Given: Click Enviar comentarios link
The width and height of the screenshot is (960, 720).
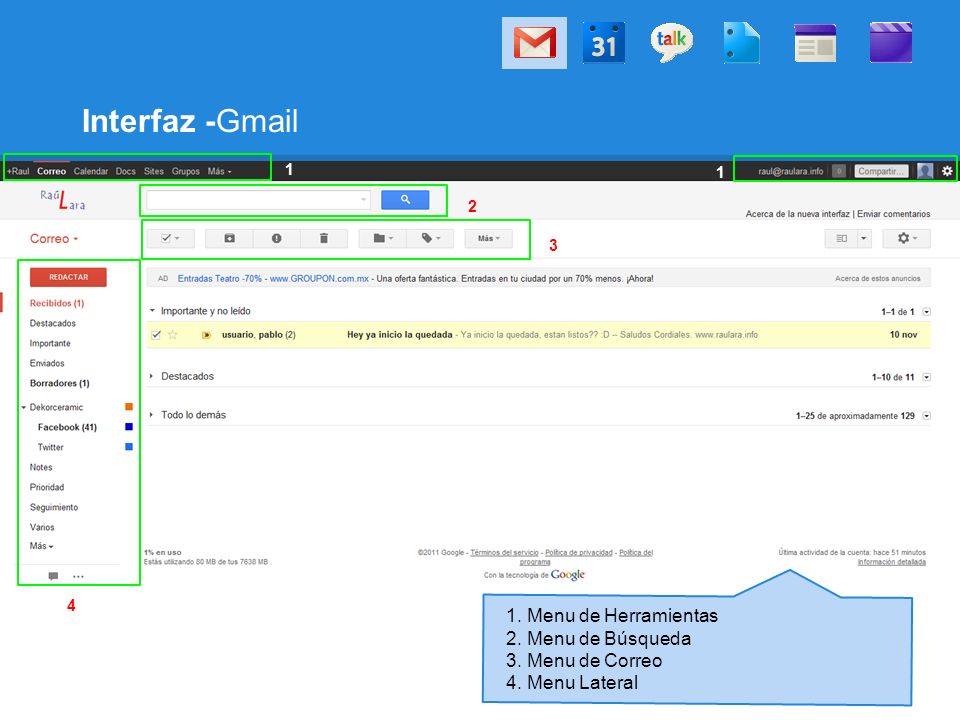Looking at the screenshot, I should [893, 214].
